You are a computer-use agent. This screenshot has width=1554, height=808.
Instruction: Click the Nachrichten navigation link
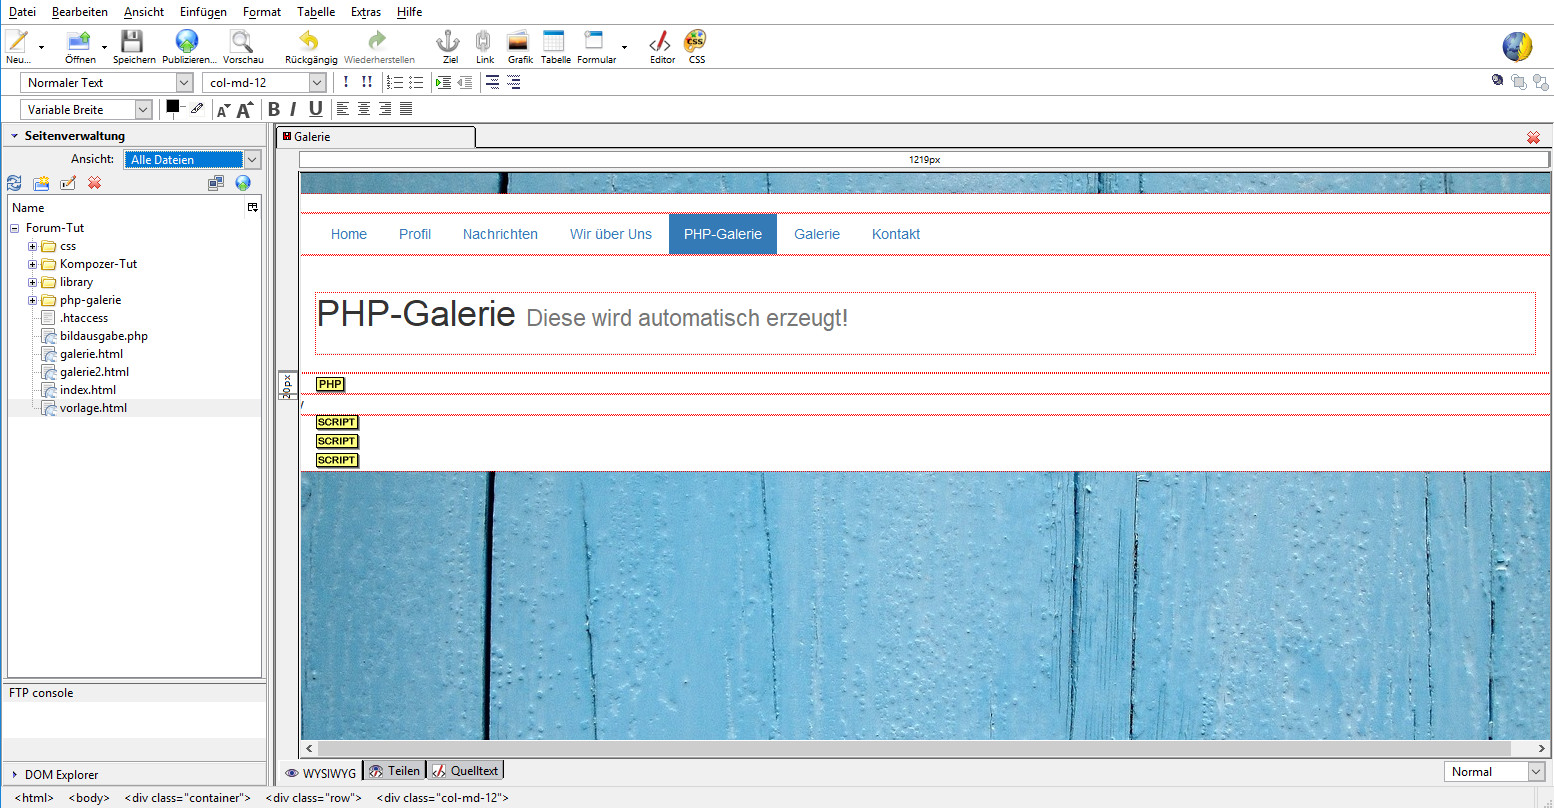tap(500, 234)
